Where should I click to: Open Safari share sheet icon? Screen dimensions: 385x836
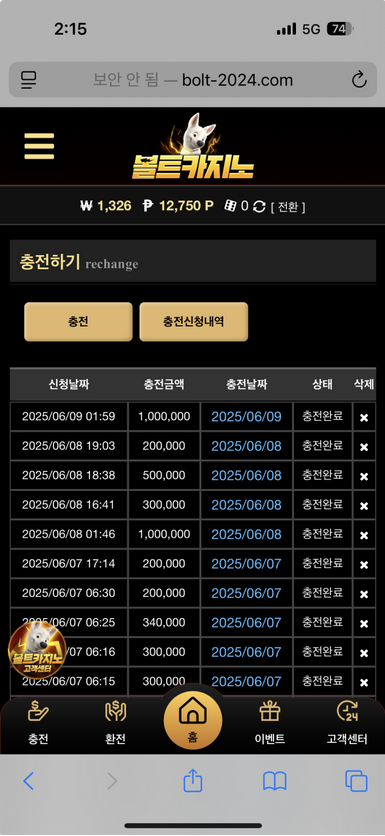192,781
